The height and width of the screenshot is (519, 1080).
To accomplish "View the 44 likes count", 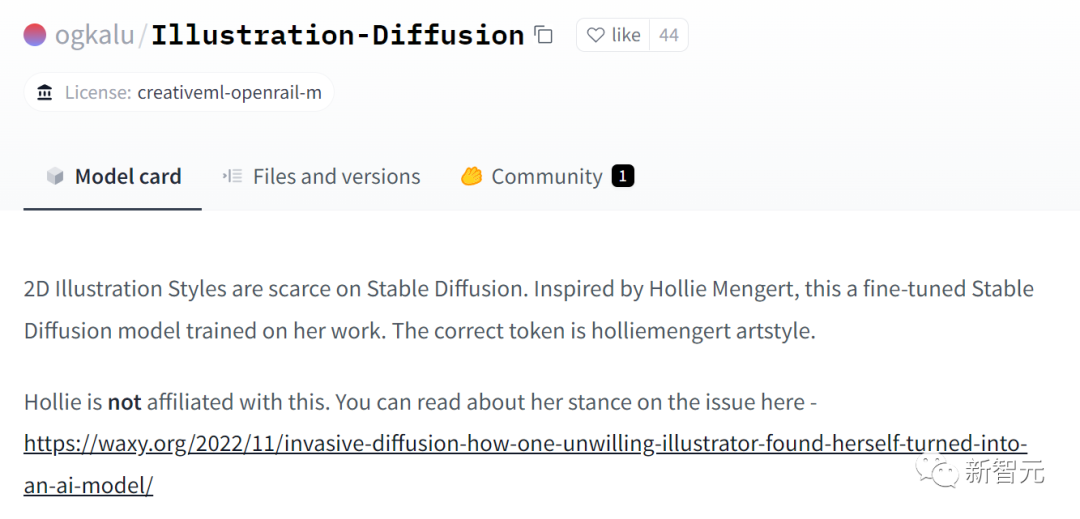I will click(x=668, y=35).
